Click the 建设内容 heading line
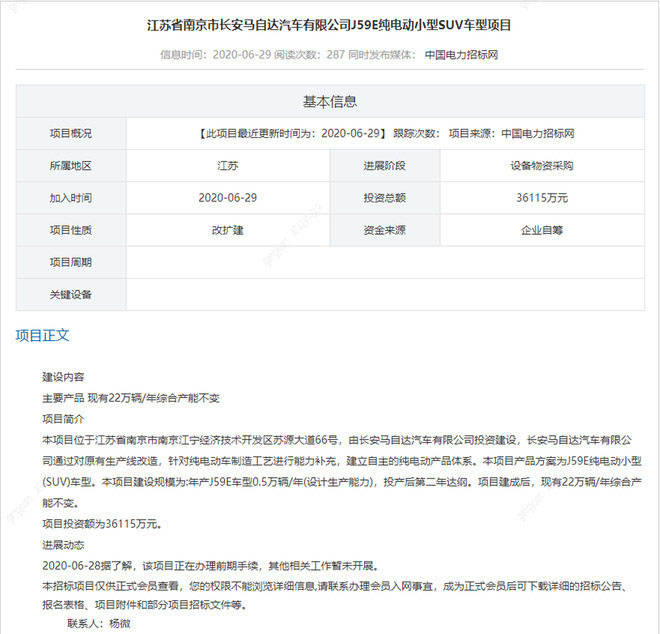The height and width of the screenshot is (634, 660). 63,377
